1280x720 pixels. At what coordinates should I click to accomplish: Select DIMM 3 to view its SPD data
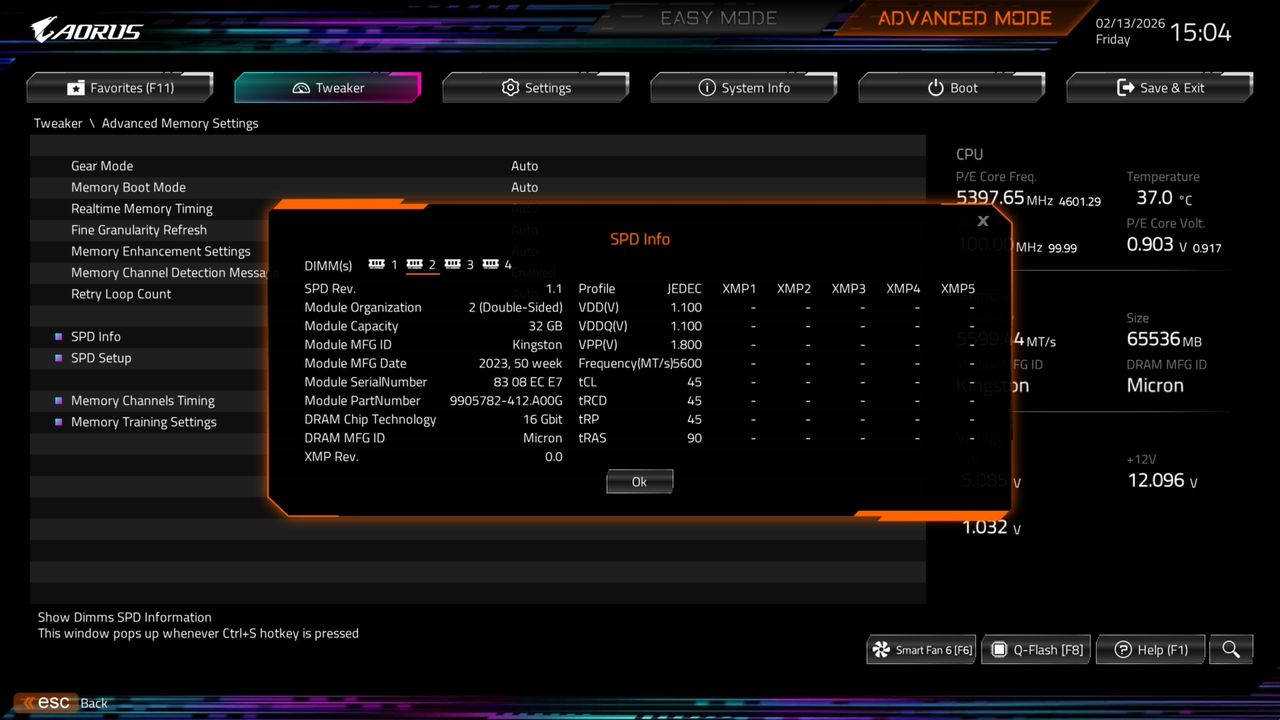pos(459,264)
